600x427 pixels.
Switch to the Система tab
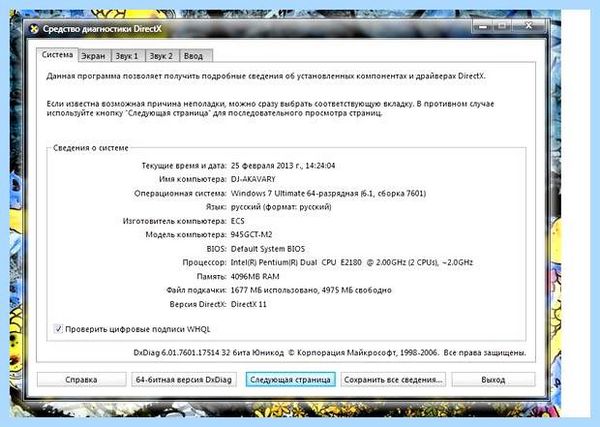coord(57,55)
